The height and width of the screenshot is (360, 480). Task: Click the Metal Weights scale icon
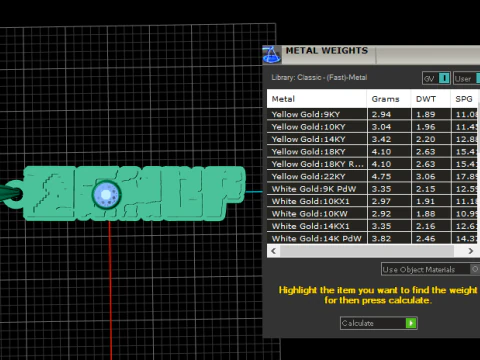[272, 55]
